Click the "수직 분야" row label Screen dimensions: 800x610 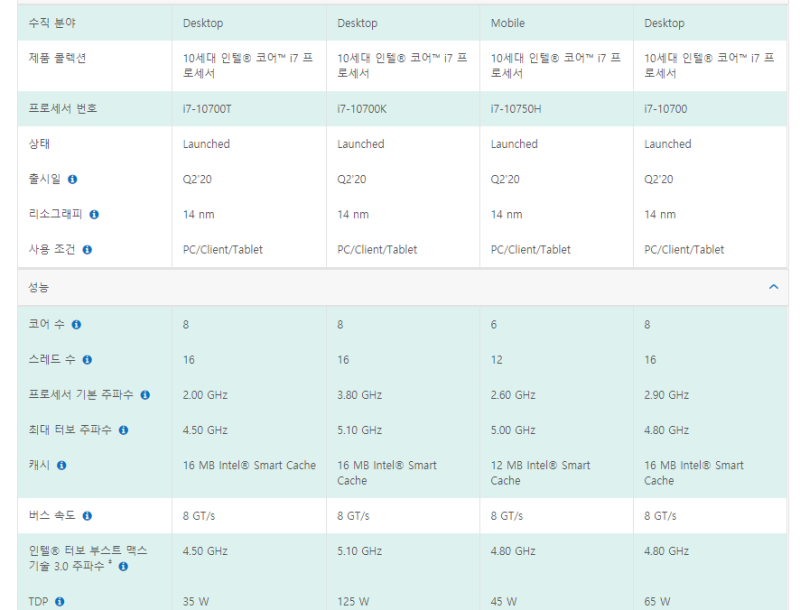(x=52, y=23)
